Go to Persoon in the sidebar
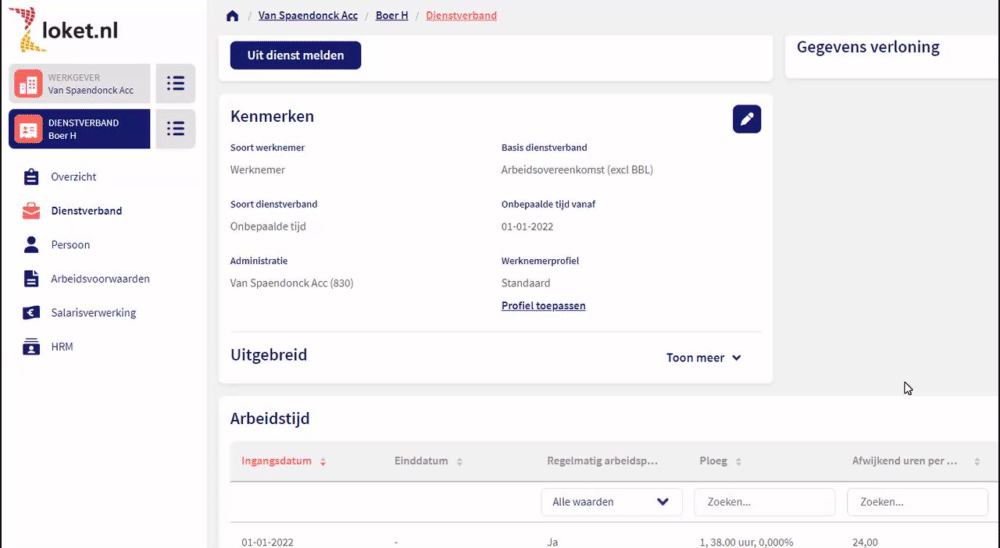1000x548 pixels. 70,245
